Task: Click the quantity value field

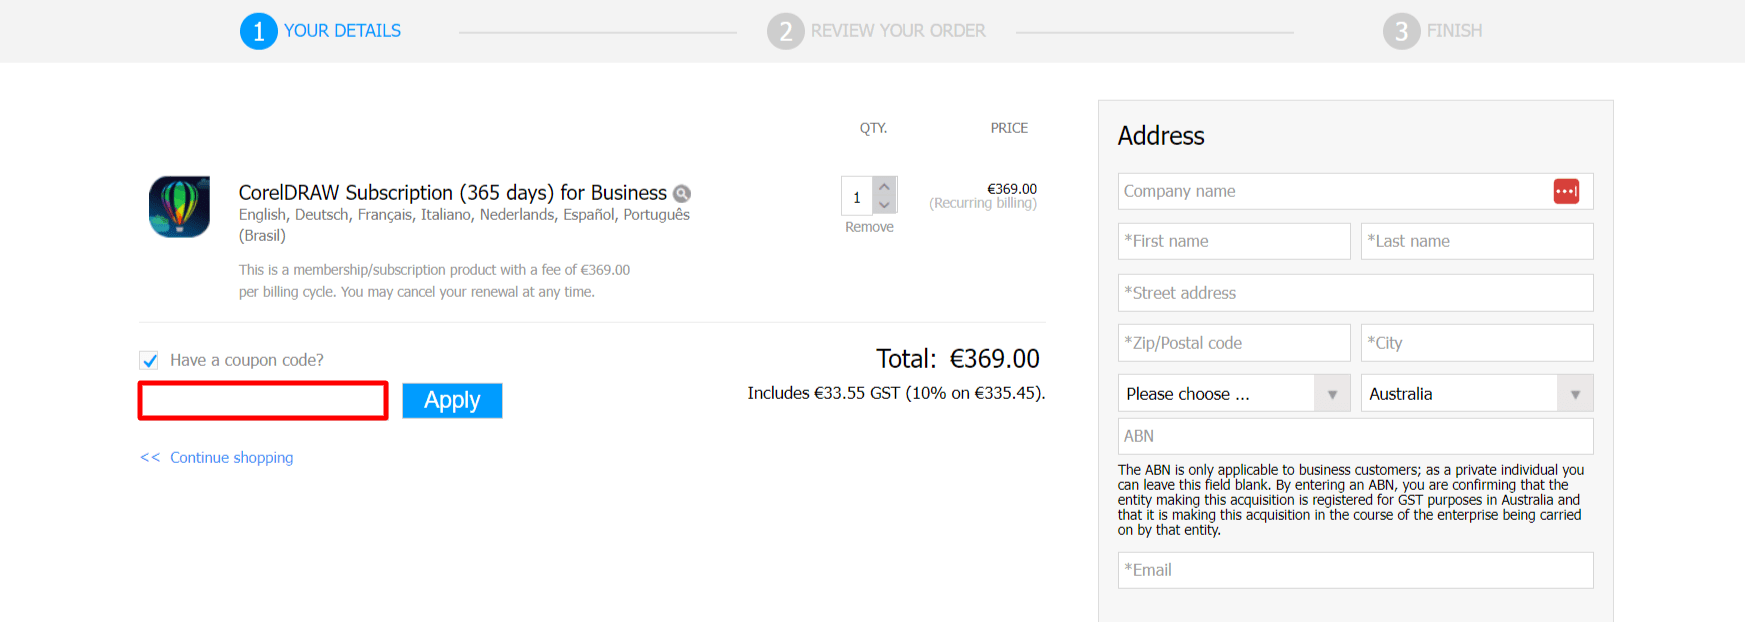Action: 857,197
